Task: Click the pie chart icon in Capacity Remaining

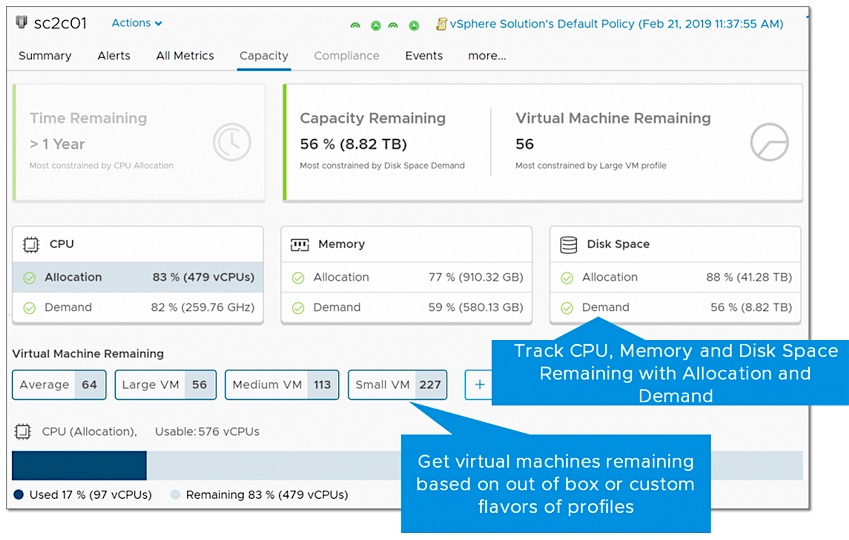Action: 768,143
